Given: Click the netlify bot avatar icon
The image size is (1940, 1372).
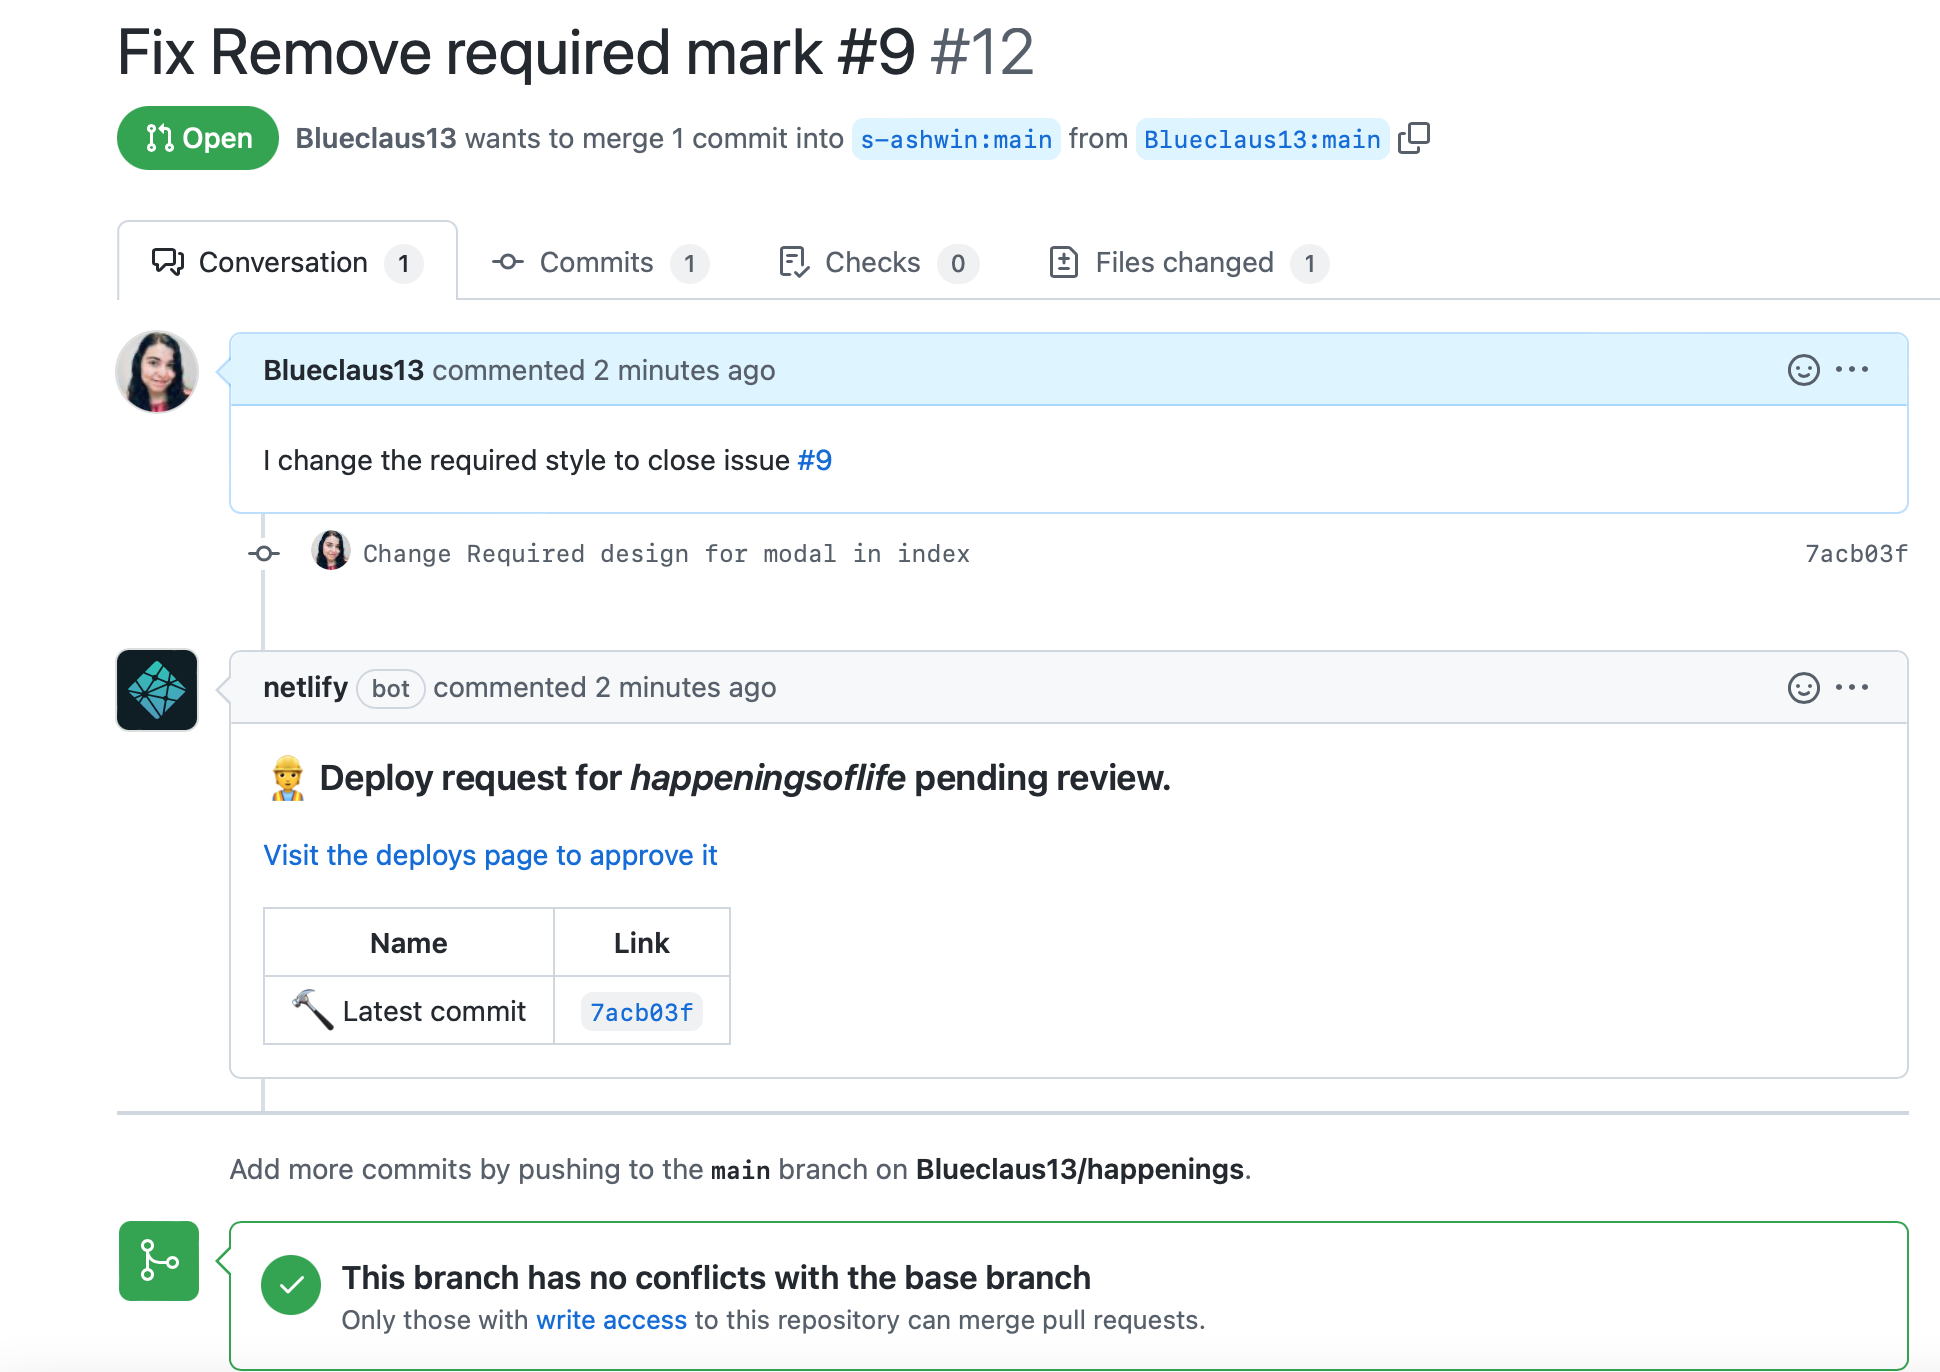Looking at the screenshot, I should (x=157, y=690).
